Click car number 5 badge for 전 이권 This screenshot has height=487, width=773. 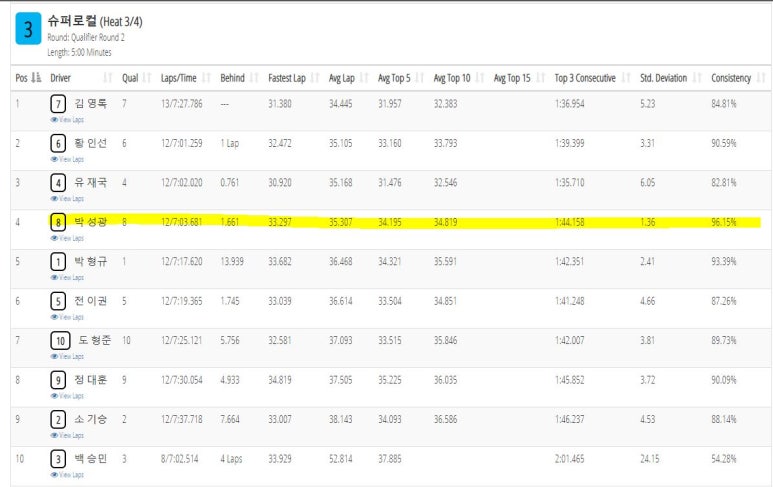point(58,301)
